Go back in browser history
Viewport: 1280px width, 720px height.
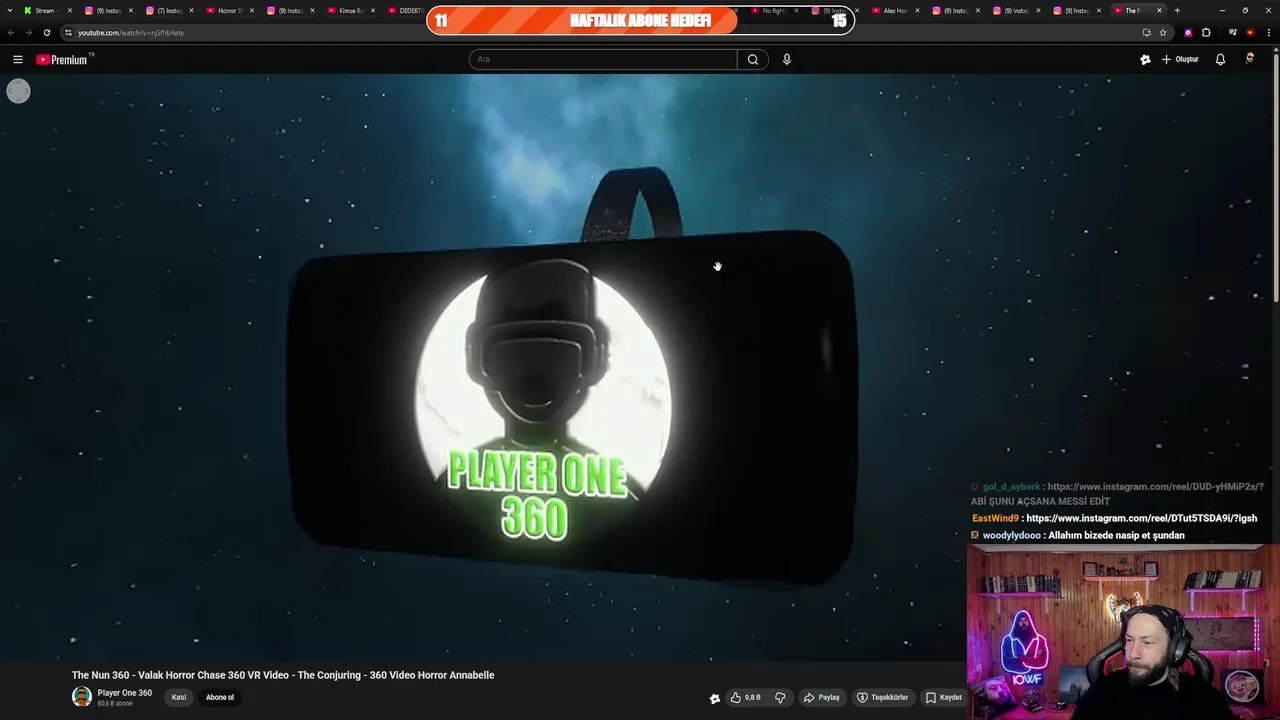click(11, 32)
